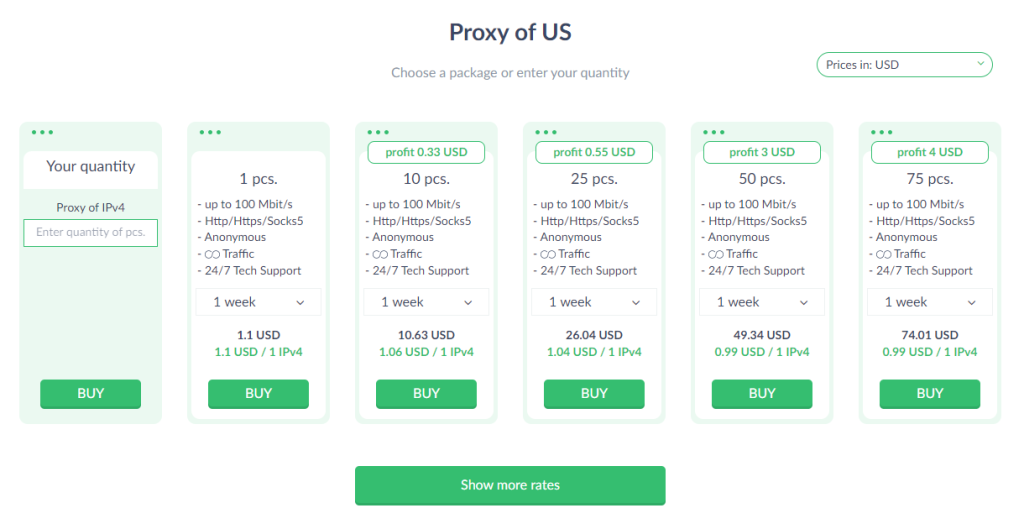Open 1 week dropdown on 75 pcs. card

(930, 302)
